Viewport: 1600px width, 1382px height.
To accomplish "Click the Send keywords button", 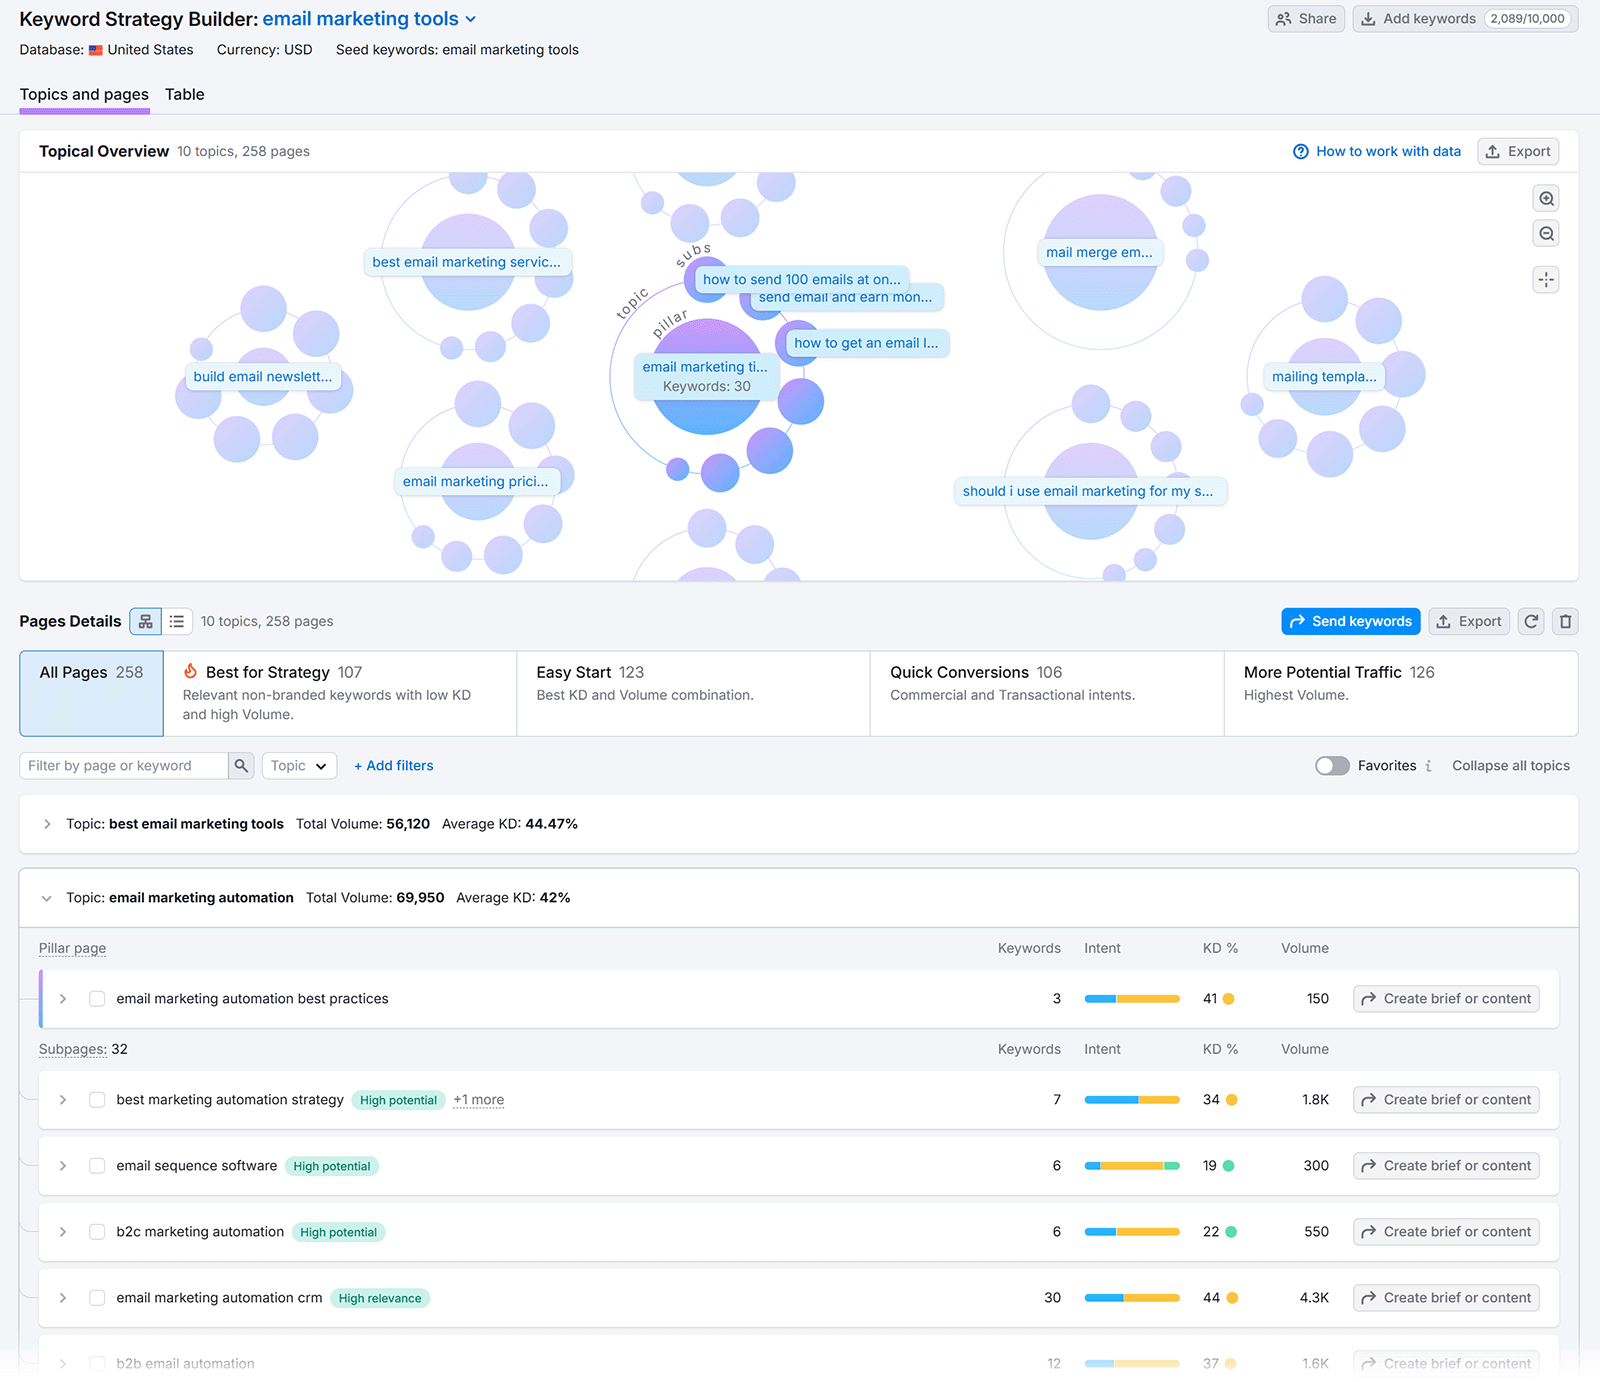I will (1350, 621).
